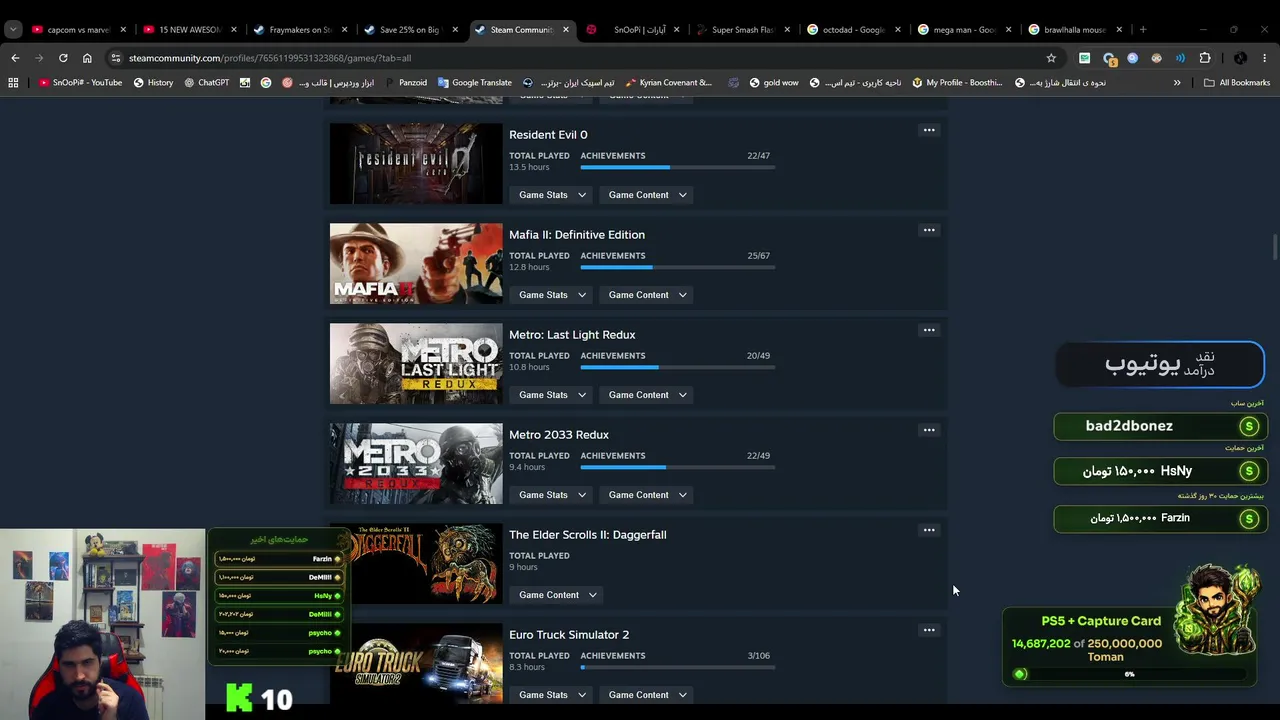Expand Game Stats for Metro: Last Light Redux
The width and height of the screenshot is (1280, 720).
(x=552, y=395)
